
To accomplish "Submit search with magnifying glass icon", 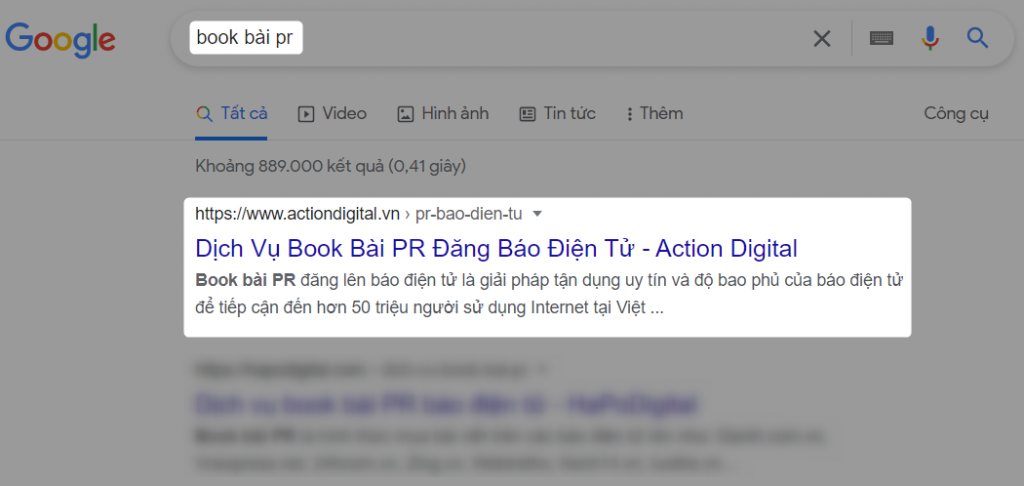I will [977, 39].
